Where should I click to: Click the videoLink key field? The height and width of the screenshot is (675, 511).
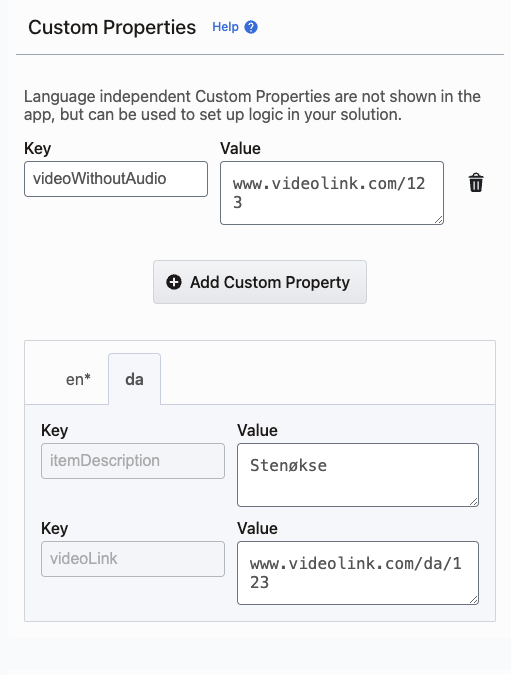[133, 559]
